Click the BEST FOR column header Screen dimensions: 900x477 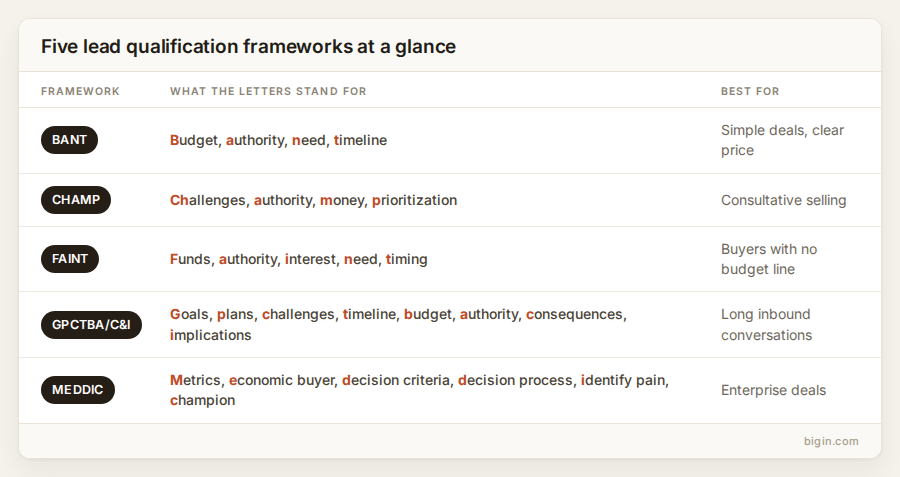point(750,91)
